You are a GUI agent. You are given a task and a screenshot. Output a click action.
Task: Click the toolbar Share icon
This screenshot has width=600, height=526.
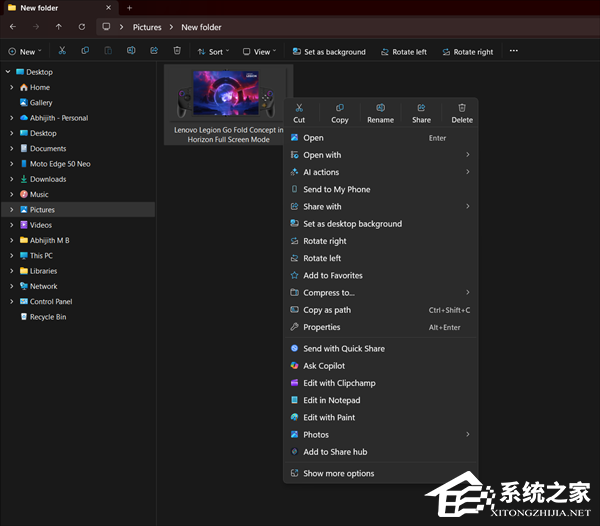click(x=154, y=51)
